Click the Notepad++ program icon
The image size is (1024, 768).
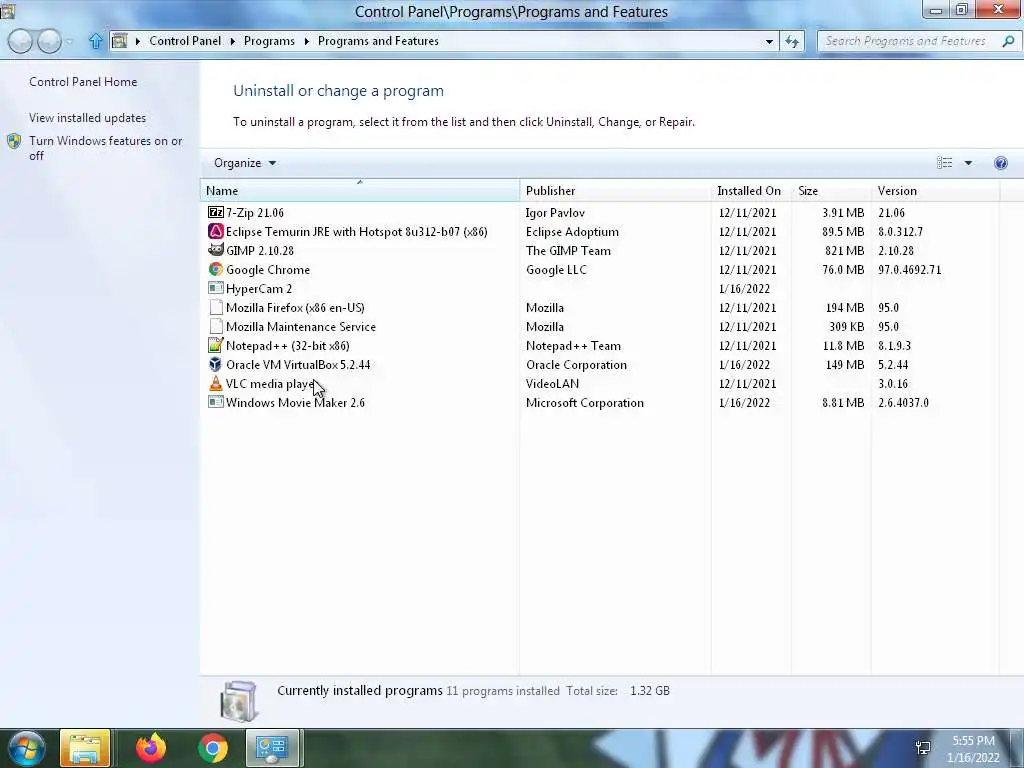(216, 345)
